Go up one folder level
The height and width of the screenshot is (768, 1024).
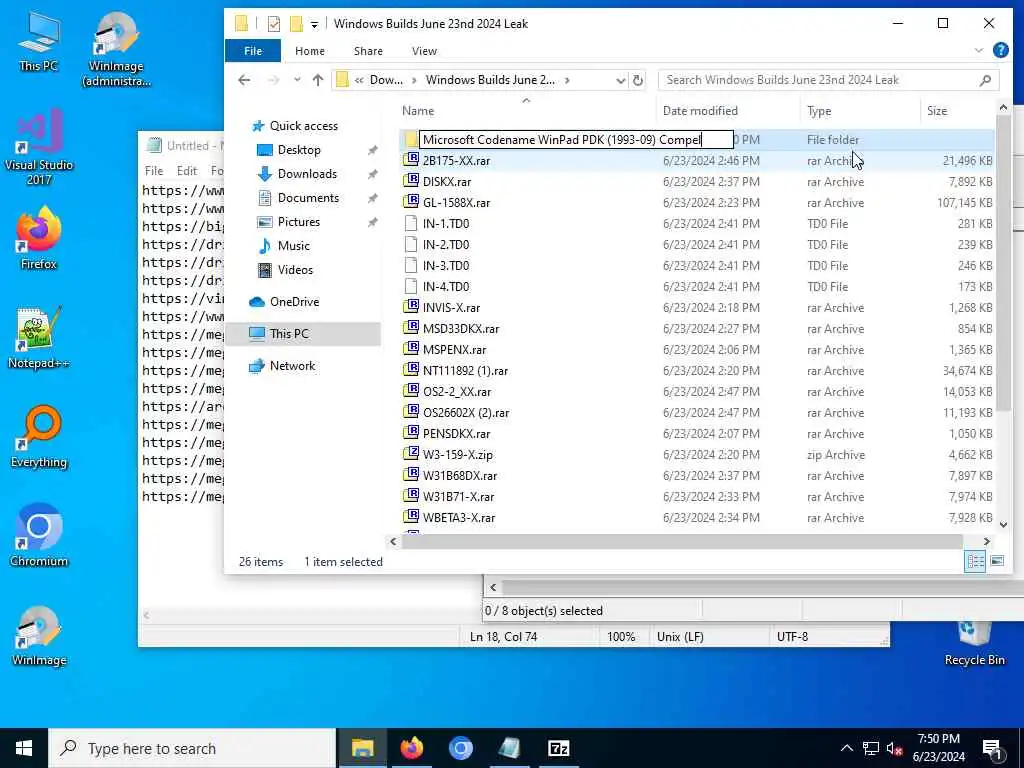(318, 80)
